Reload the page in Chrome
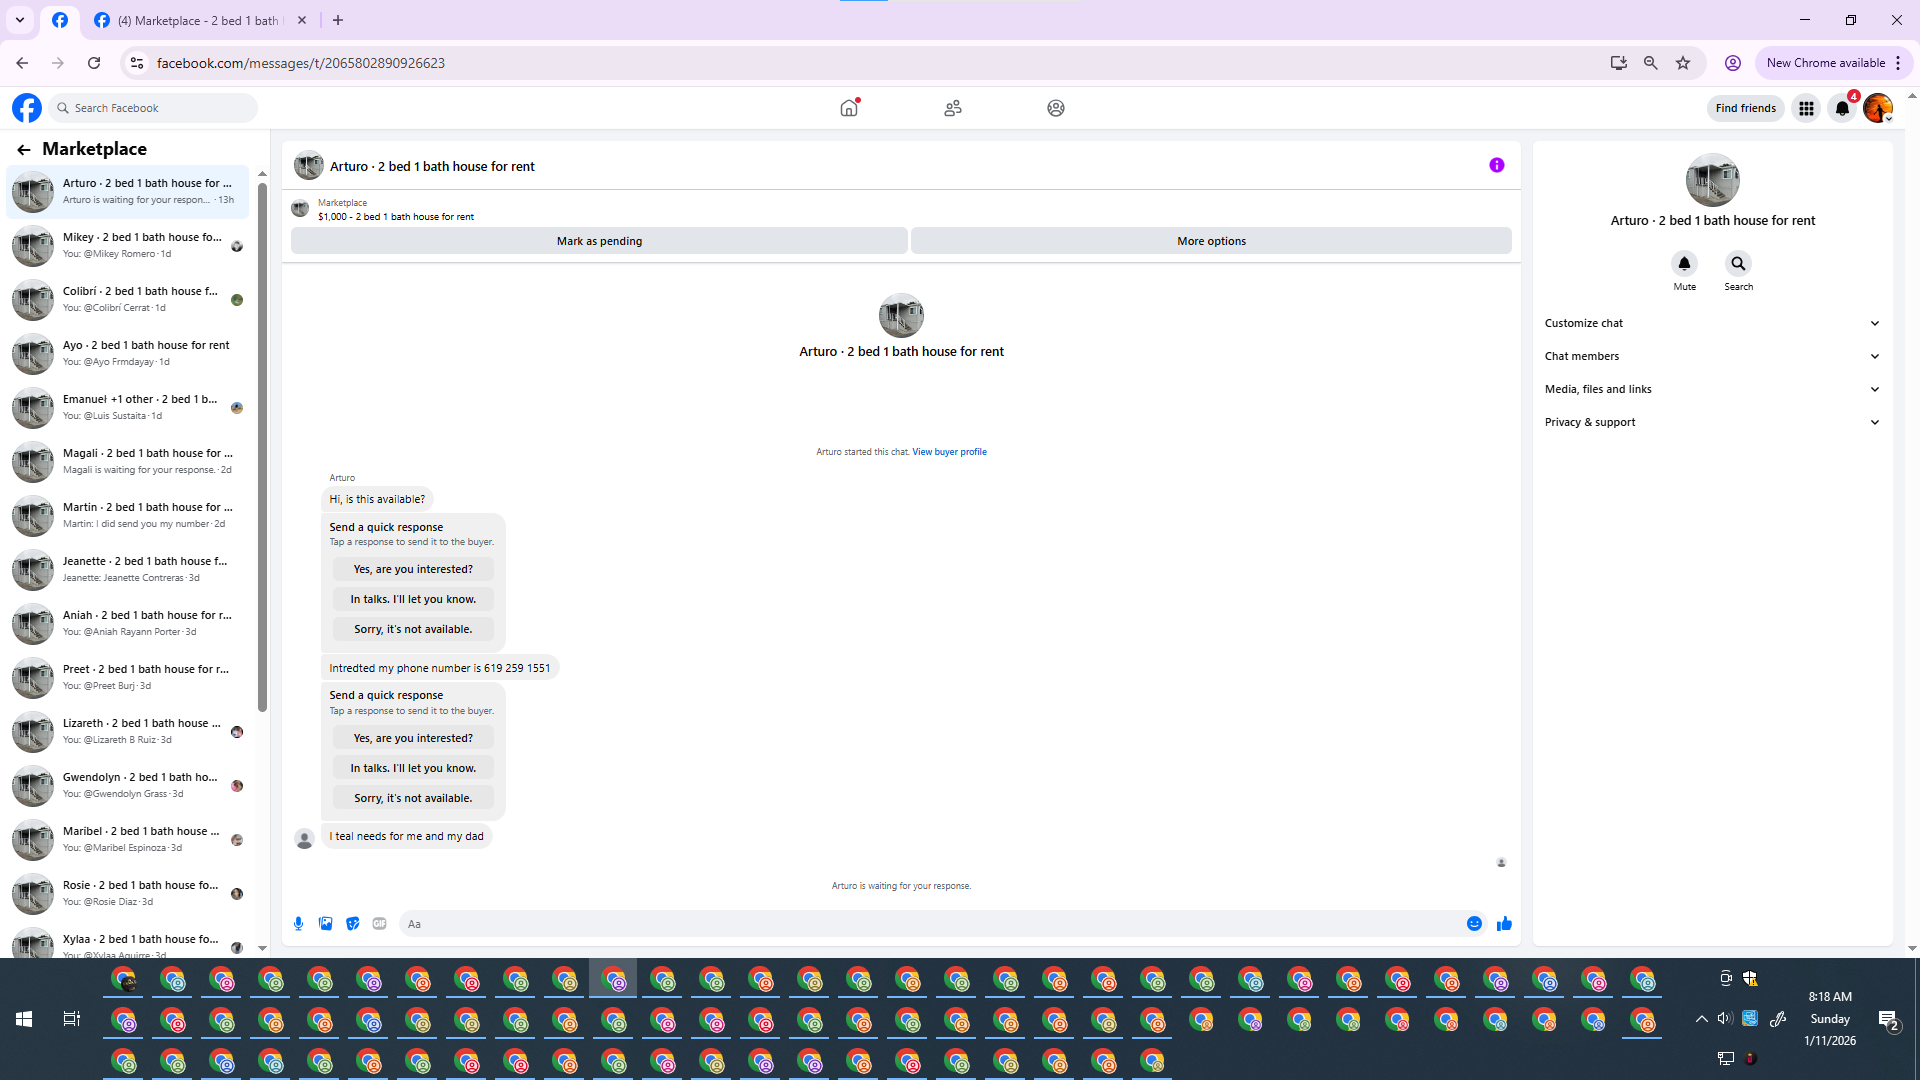This screenshot has width=1920, height=1080. tap(94, 63)
